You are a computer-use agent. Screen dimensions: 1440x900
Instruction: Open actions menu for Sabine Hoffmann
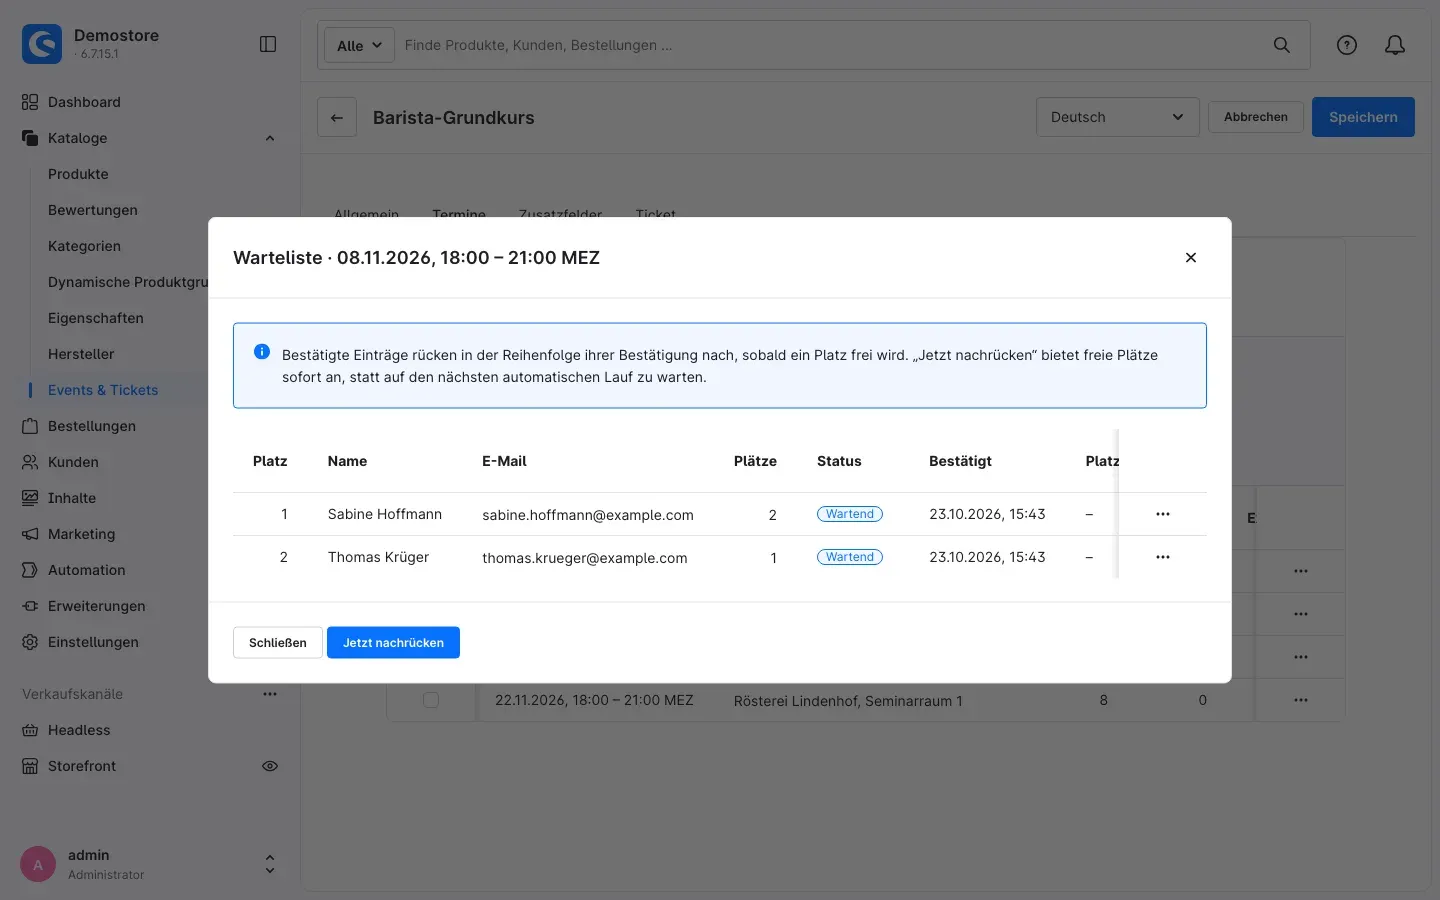[x=1163, y=514]
